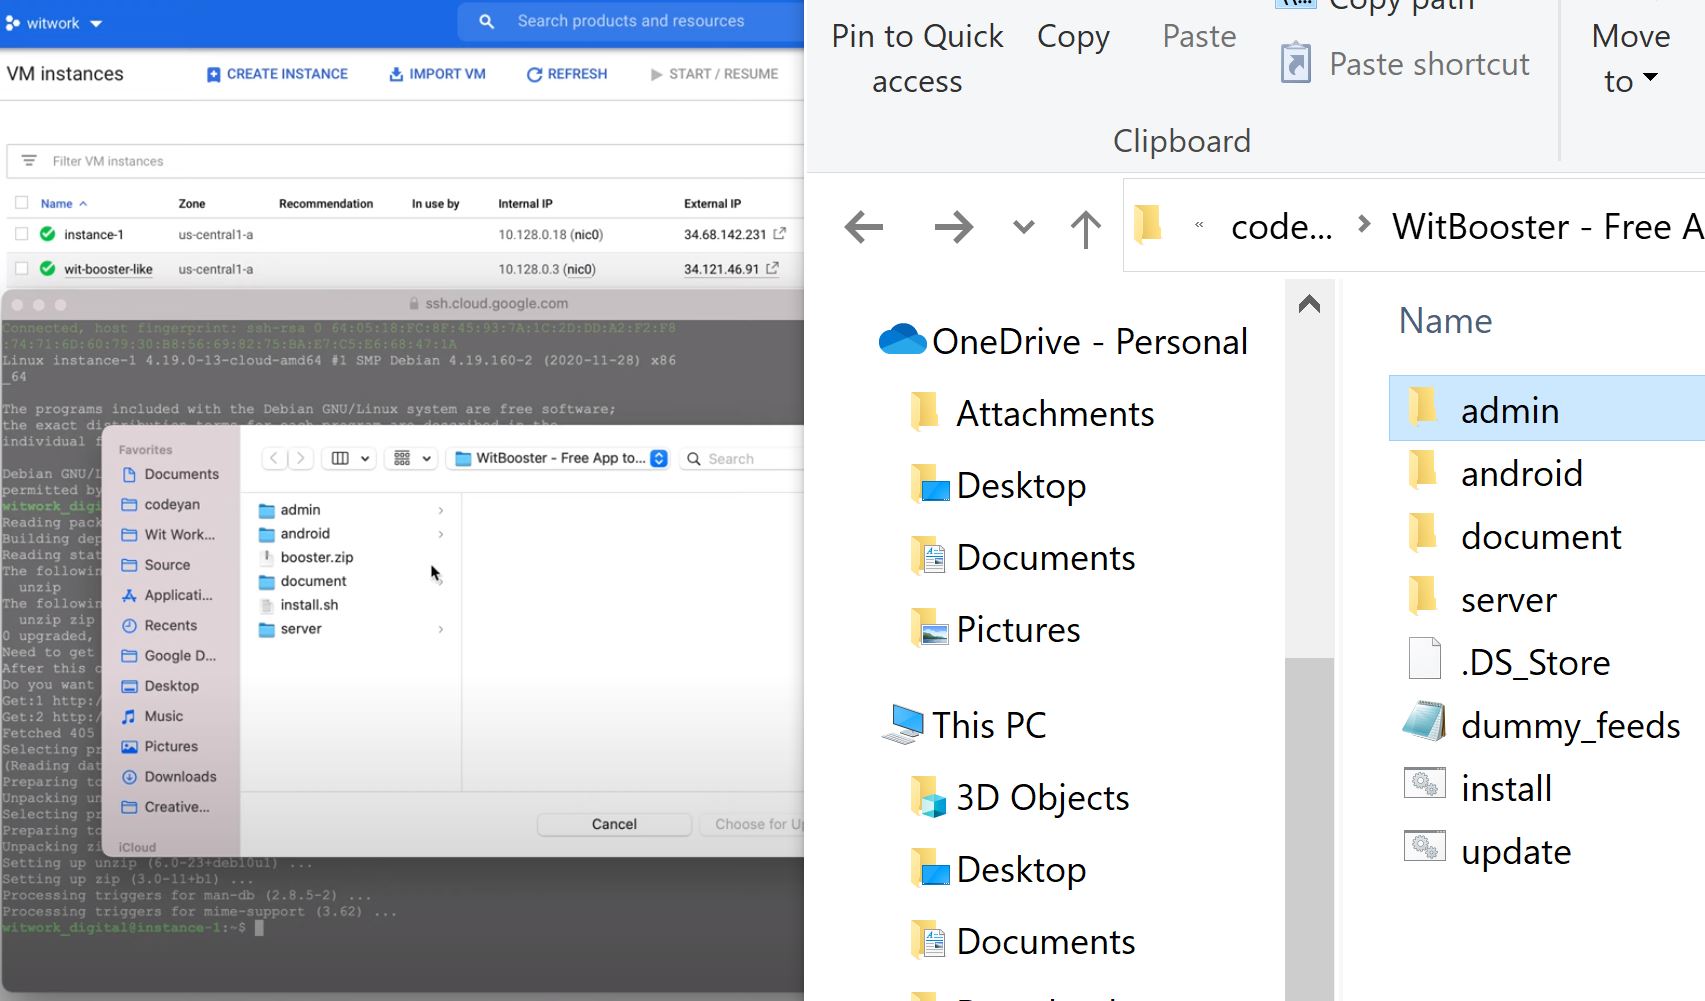Expand the android folder chevron in Mac dialog
This screenshot has height=1001, width=1705.
click(x=441, y=534)
